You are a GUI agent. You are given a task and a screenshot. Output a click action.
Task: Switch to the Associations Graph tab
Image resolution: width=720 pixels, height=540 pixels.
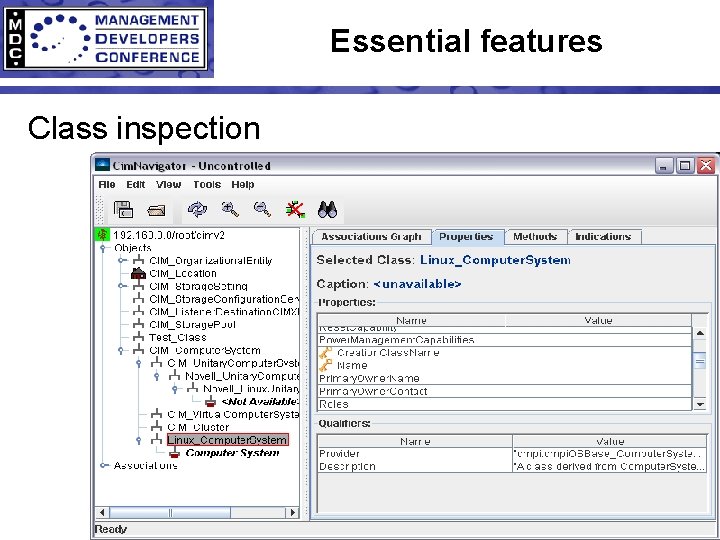(x=372, y=237)
